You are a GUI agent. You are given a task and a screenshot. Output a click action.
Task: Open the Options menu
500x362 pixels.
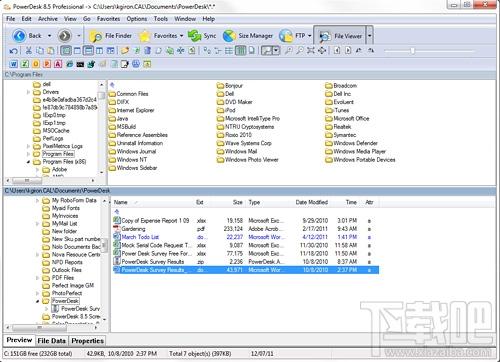[137, 19]
